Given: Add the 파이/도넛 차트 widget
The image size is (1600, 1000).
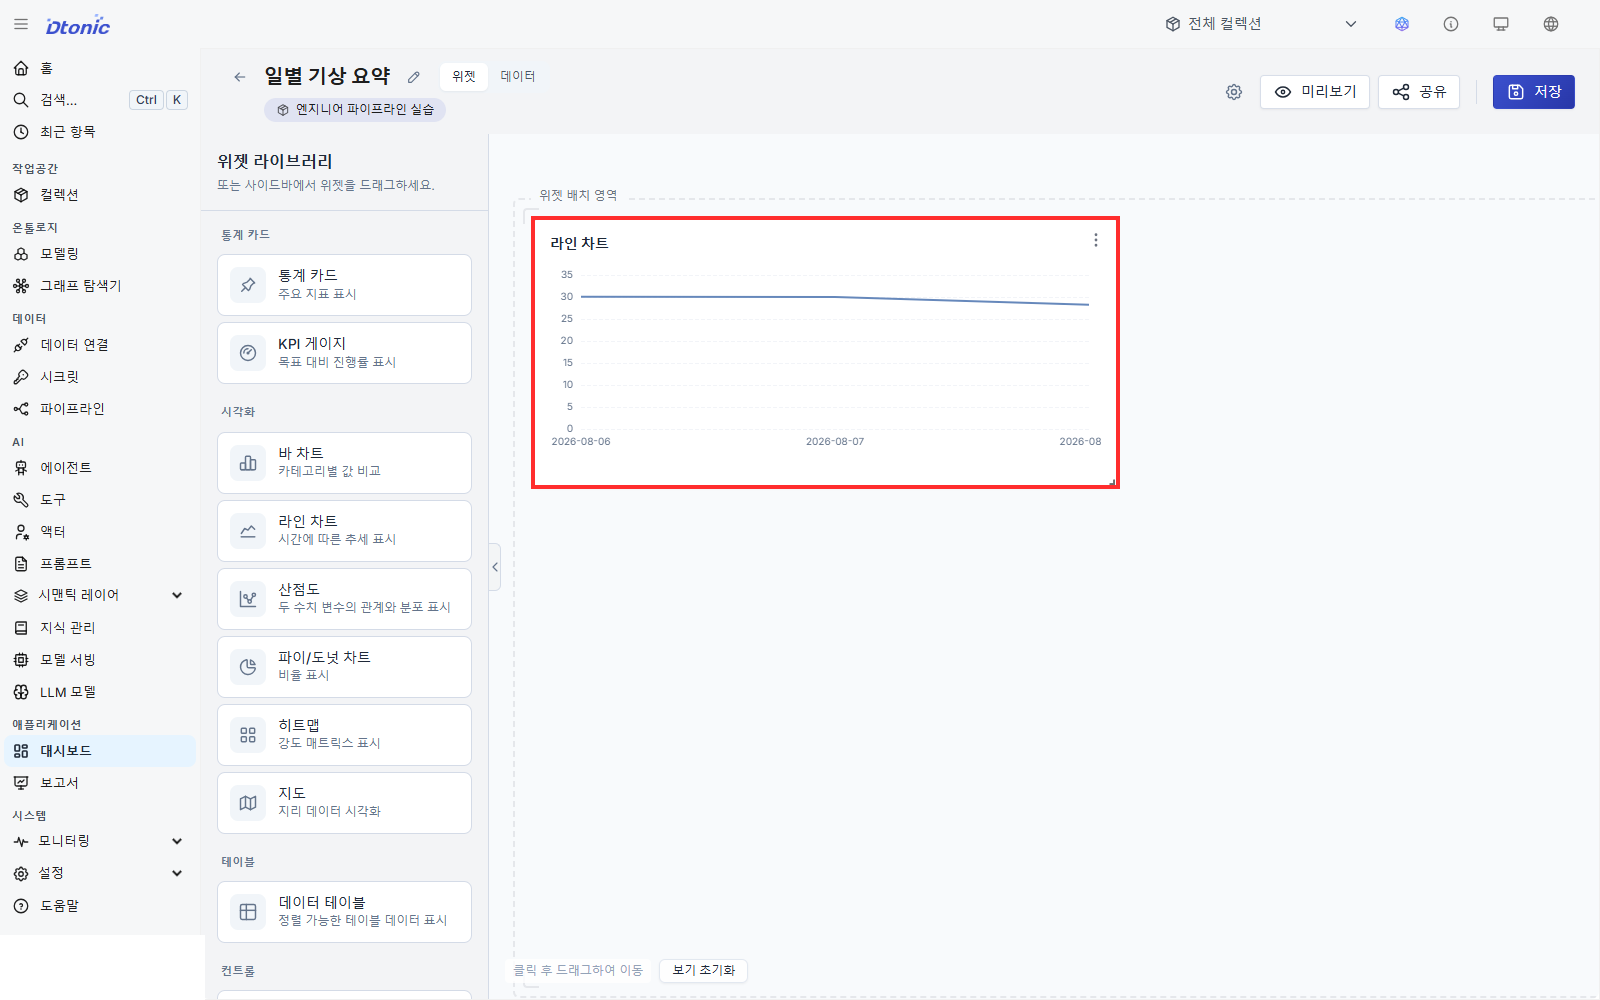Looking at the screenshot, I should click(x=344, y=667).
